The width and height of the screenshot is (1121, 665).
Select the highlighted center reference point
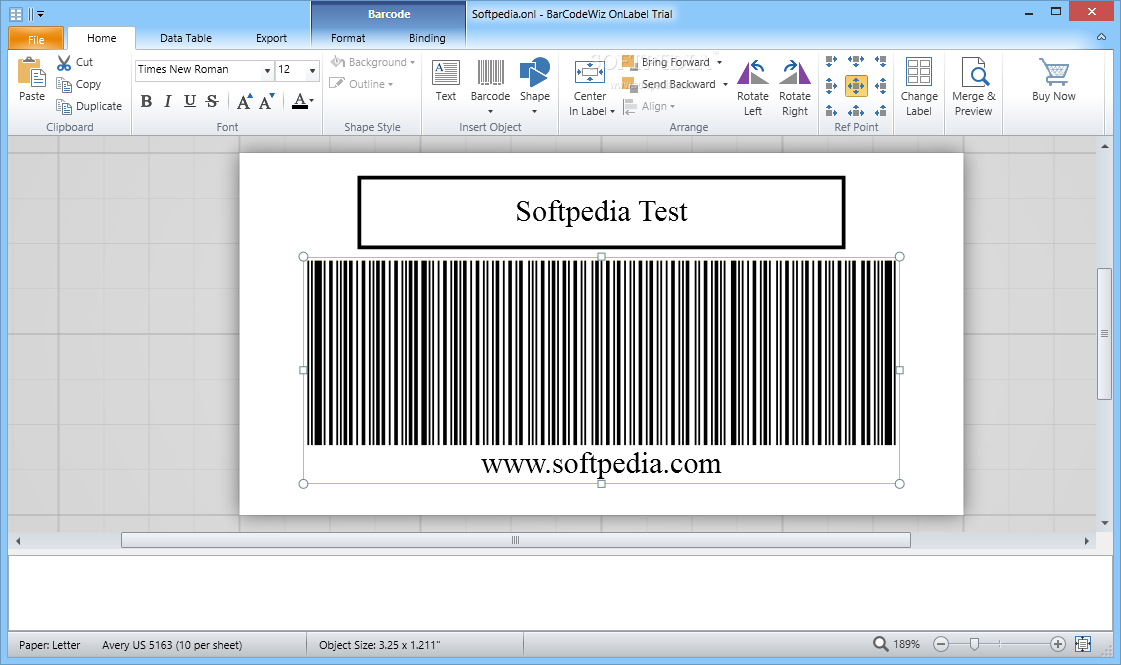pos(856,87)
